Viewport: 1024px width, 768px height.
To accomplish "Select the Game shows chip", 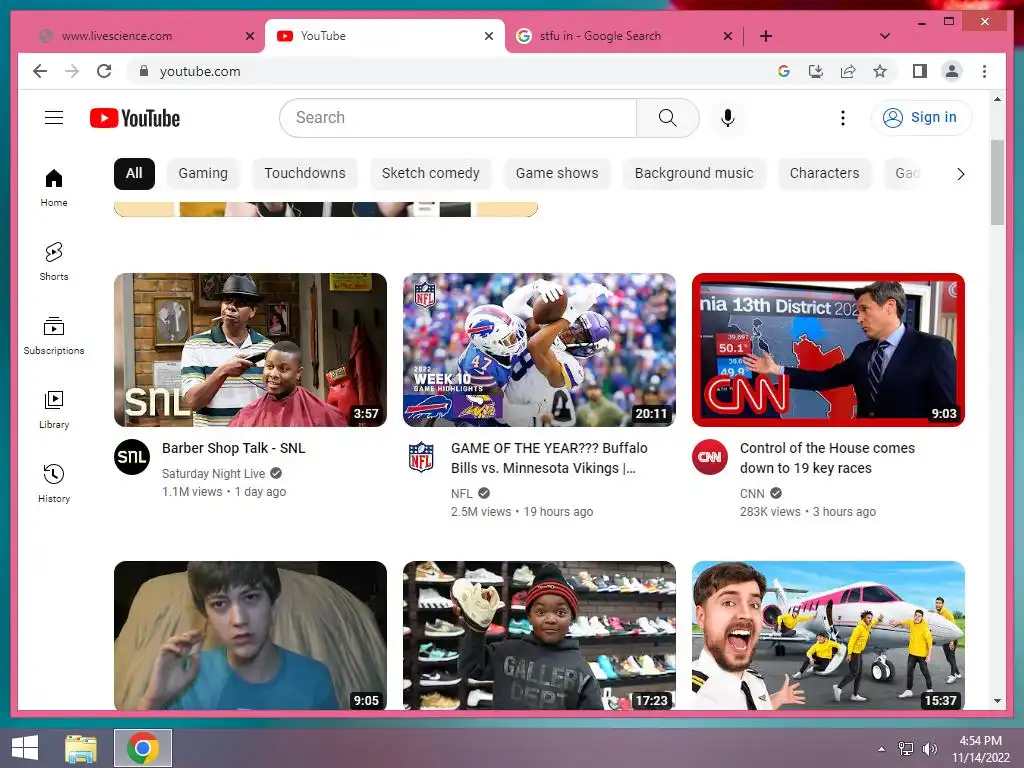I will tap(557, 174).
